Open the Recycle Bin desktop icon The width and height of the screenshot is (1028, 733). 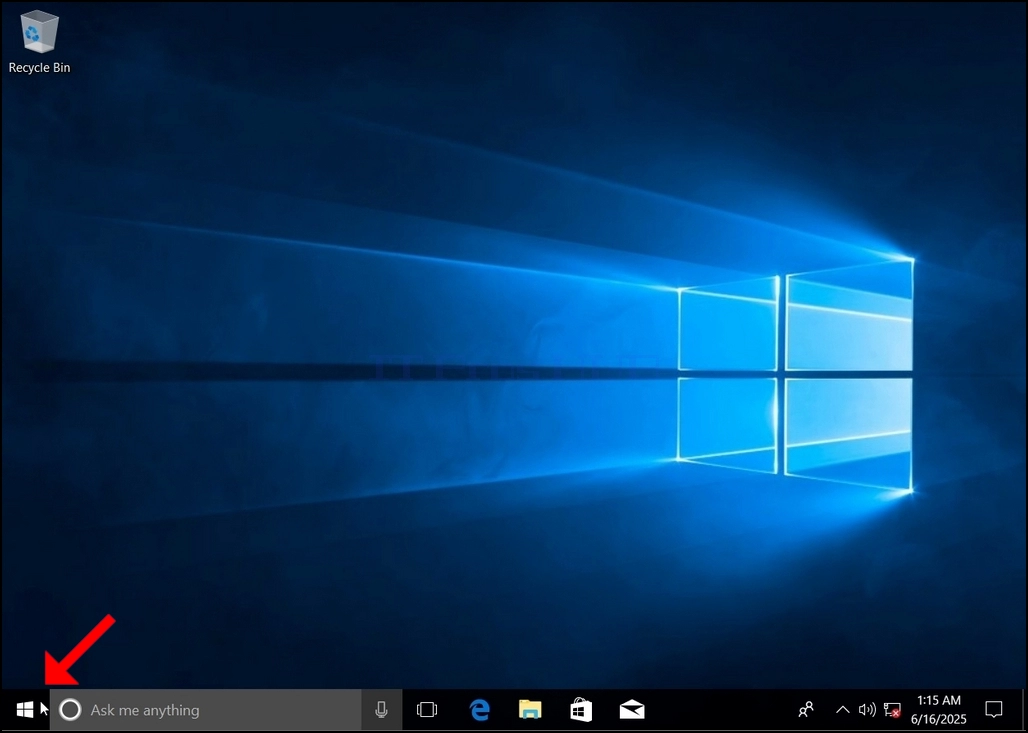coord(39,41)
